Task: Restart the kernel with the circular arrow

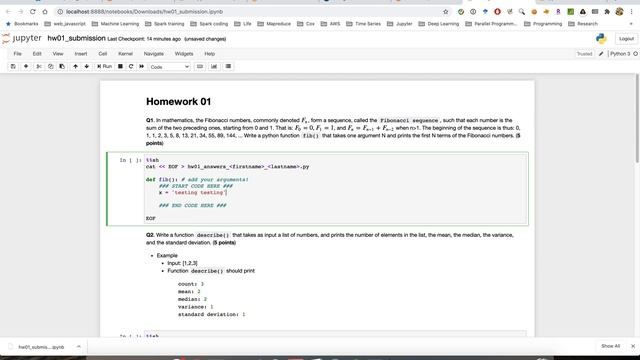Action: click(x=131, y=67)
